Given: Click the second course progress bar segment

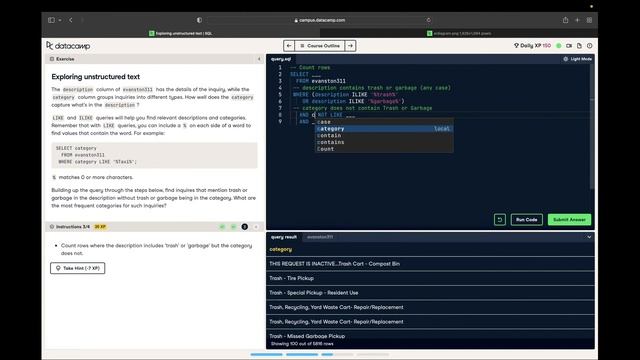Looking at the screenshot, I should click(x=302, y=355).
